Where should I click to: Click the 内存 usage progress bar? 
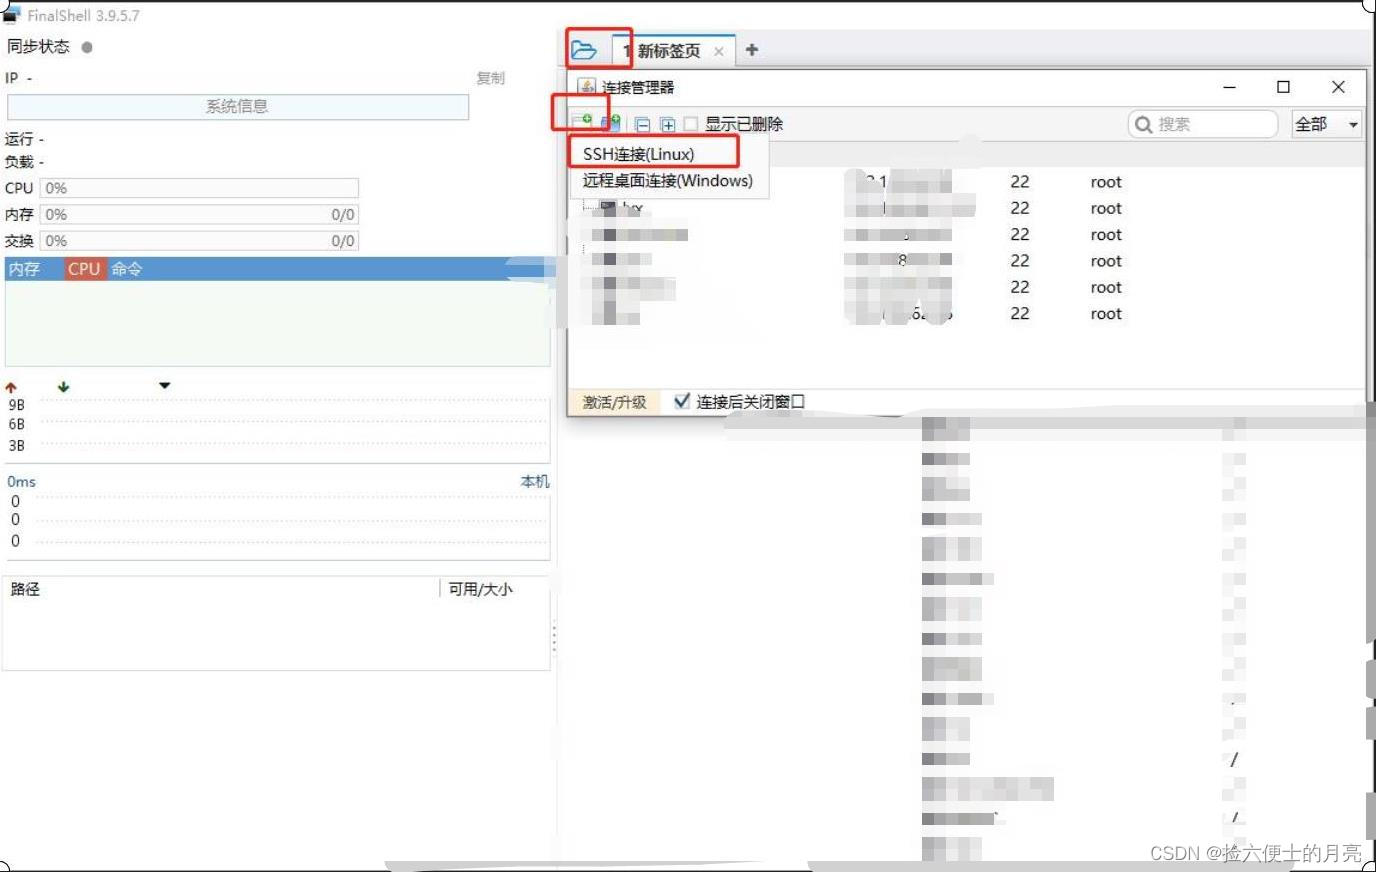point(199,214)
